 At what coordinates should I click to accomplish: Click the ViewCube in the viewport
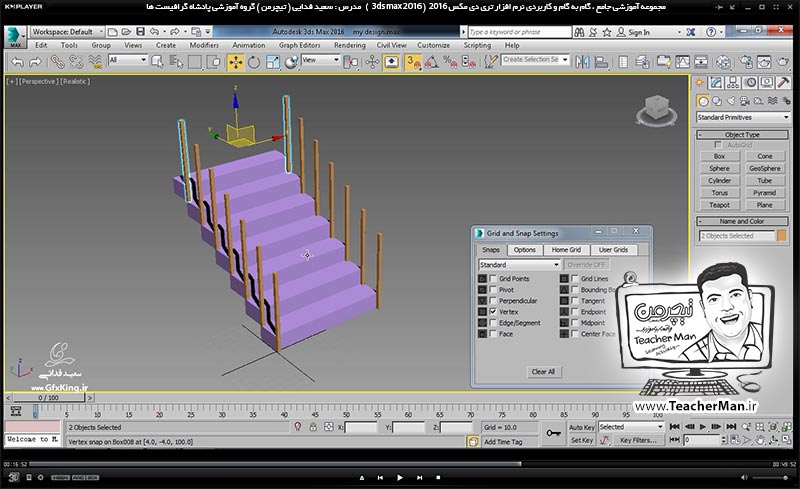click(656, 110)
